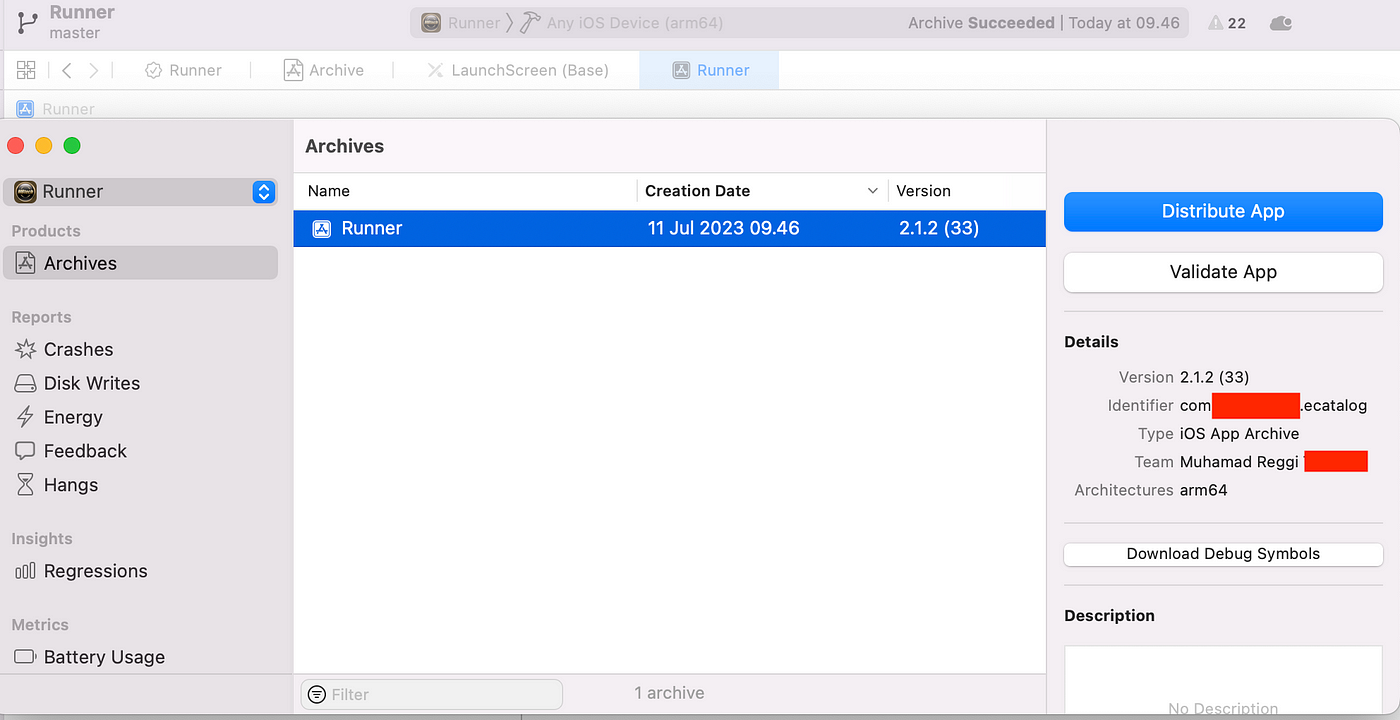This screenshot has width=1400, height=720.
Task: Open Regressions under Insights
Action: (x=96, y=571)
